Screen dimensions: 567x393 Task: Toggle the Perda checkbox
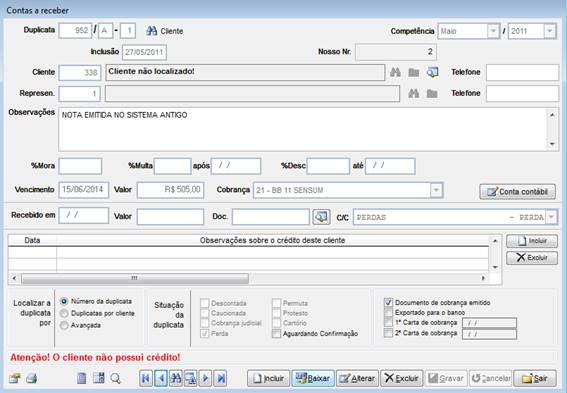(x=205, y=333)
